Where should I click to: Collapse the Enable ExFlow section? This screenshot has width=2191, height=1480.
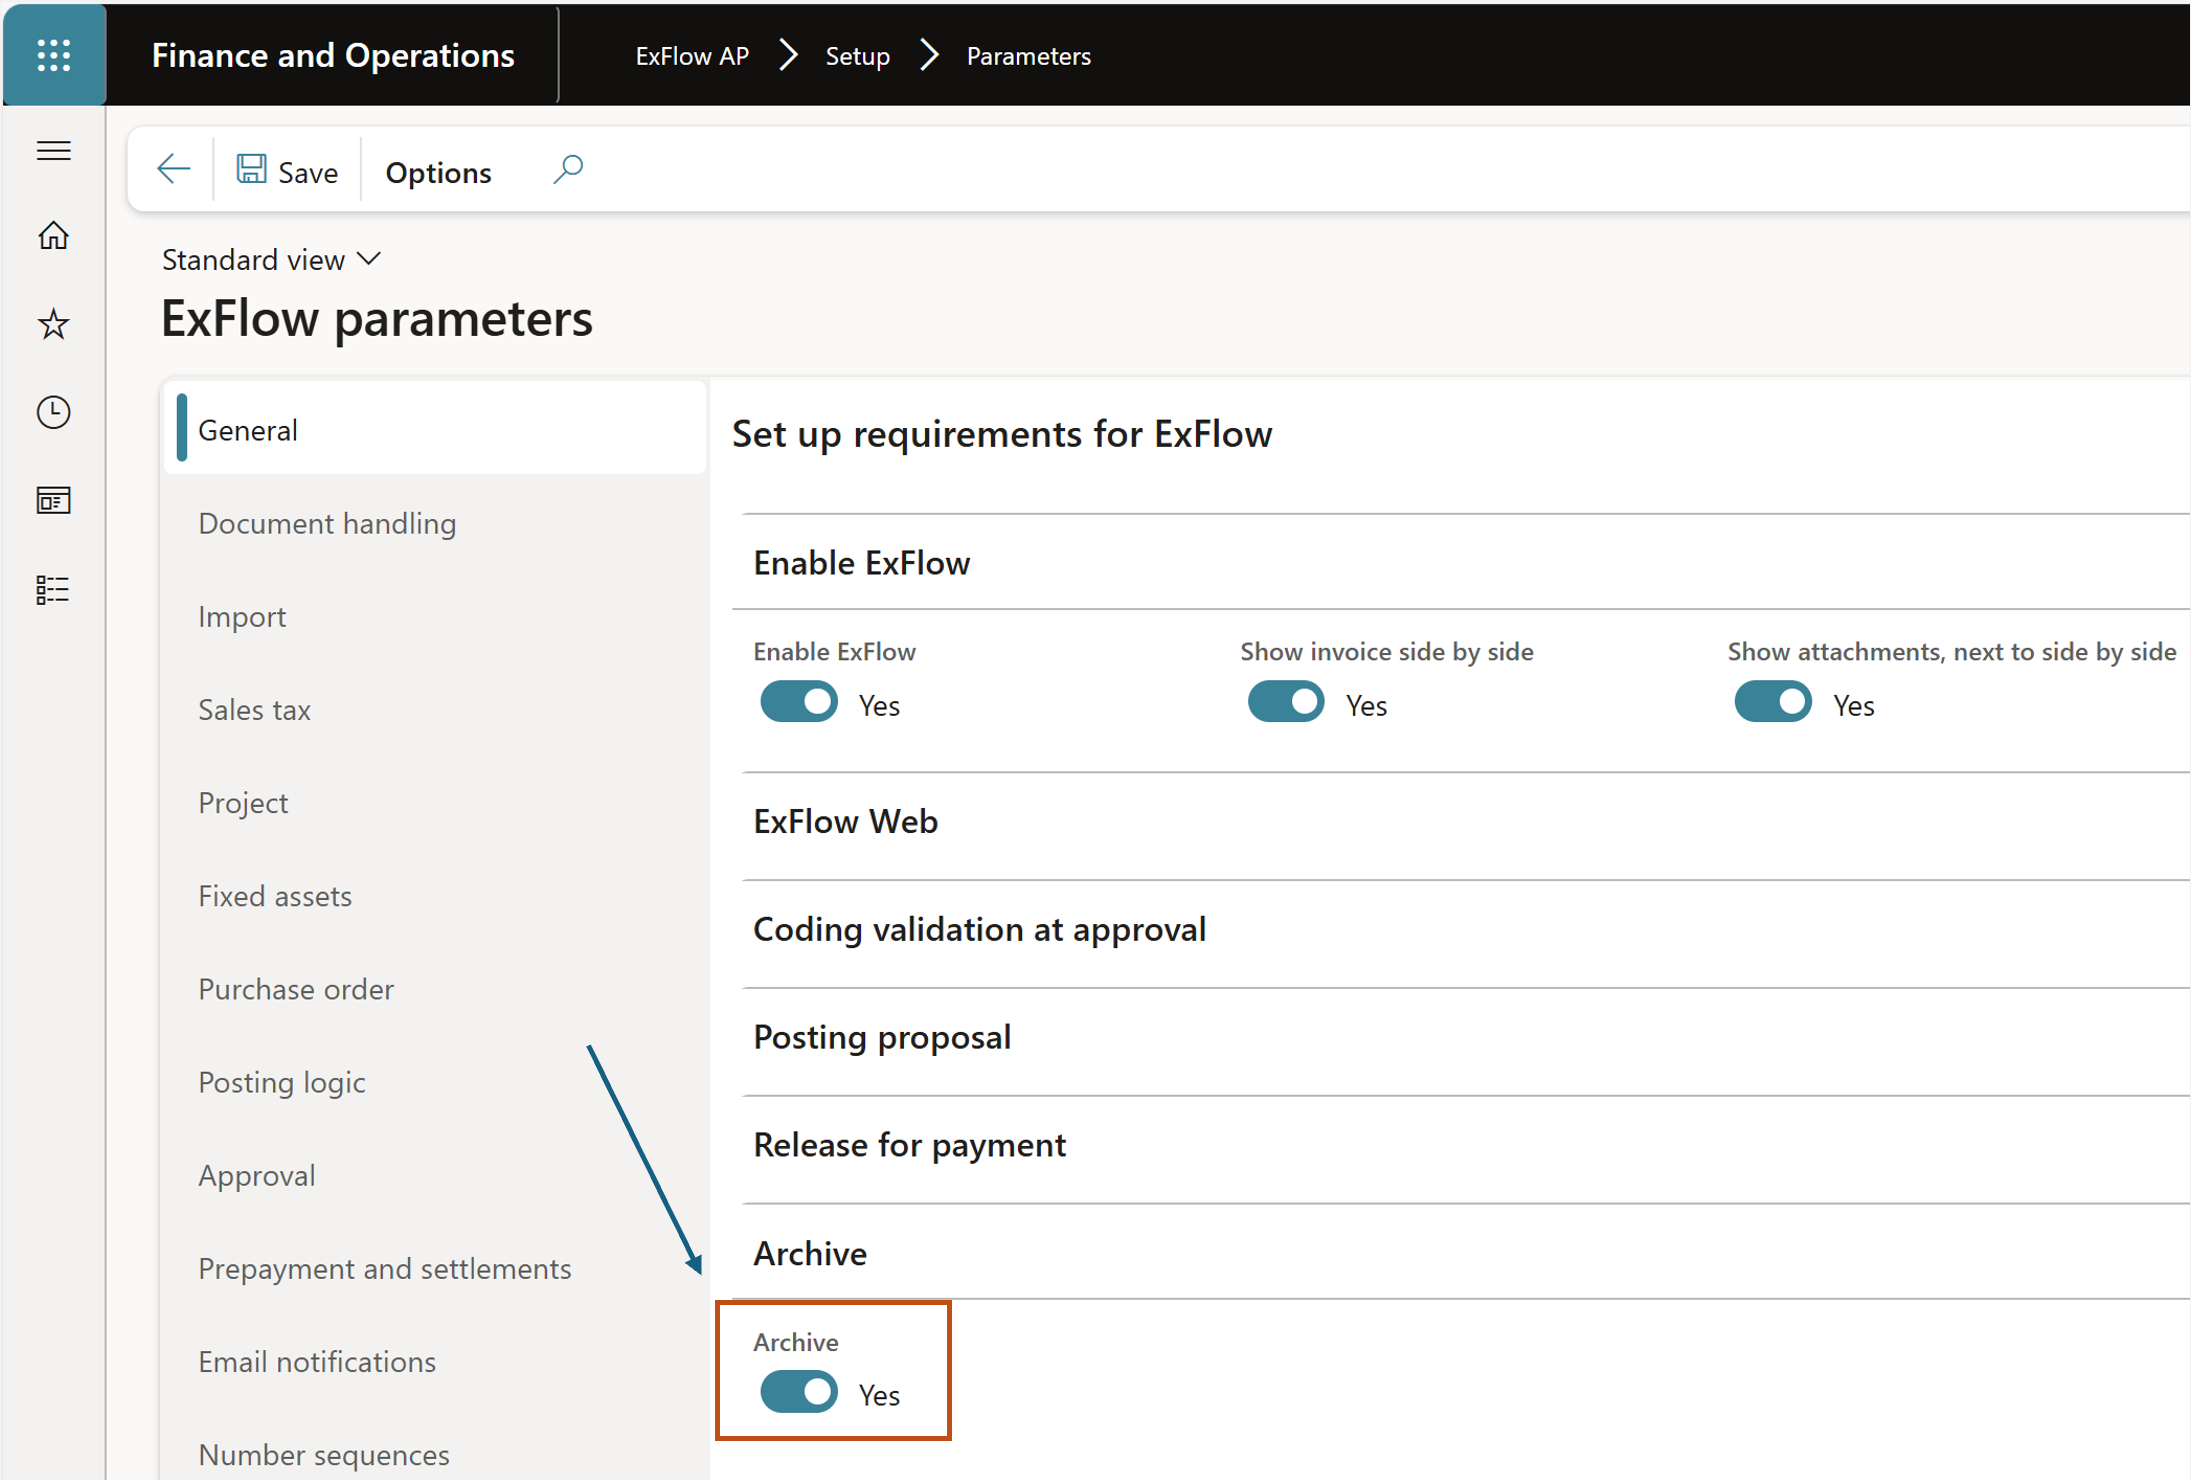[1461, 563]
